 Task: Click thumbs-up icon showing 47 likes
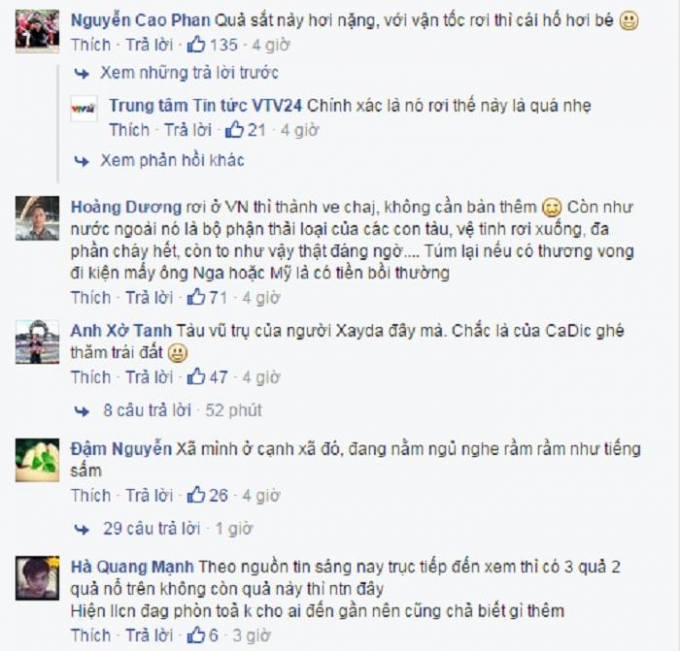pyautogui.click(x=196, y=376)
